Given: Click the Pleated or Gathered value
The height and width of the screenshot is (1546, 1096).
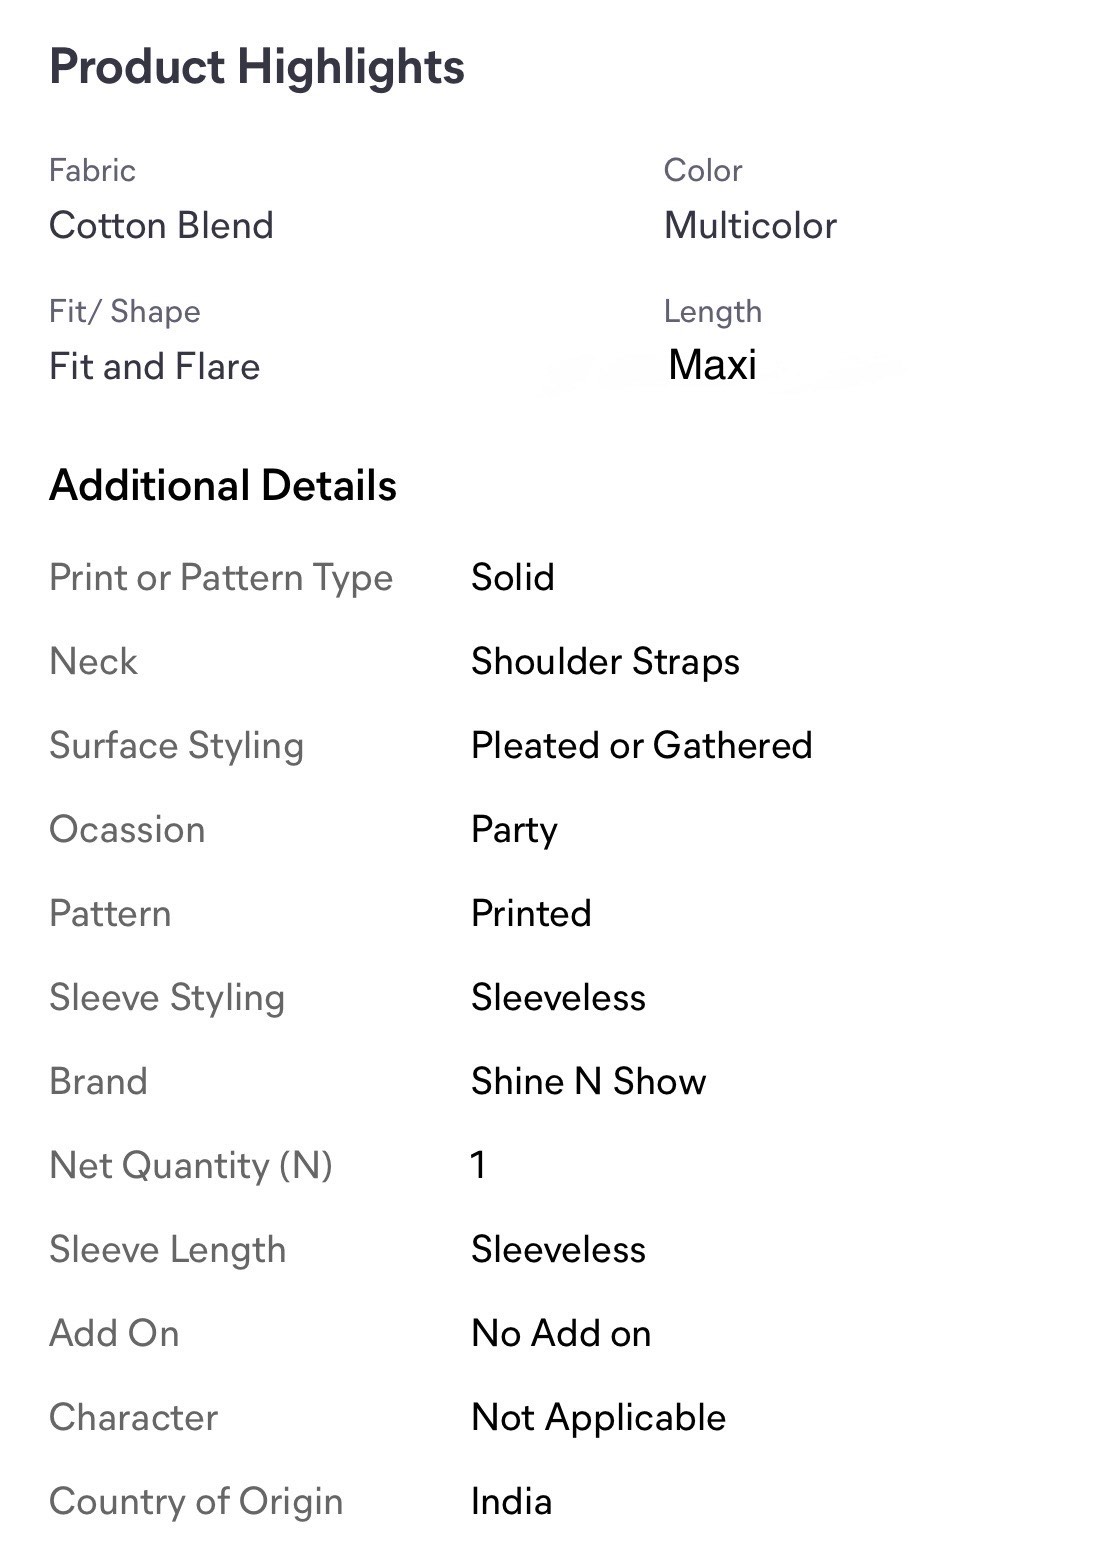Looking at the screenshot, I should coord(641,746).
